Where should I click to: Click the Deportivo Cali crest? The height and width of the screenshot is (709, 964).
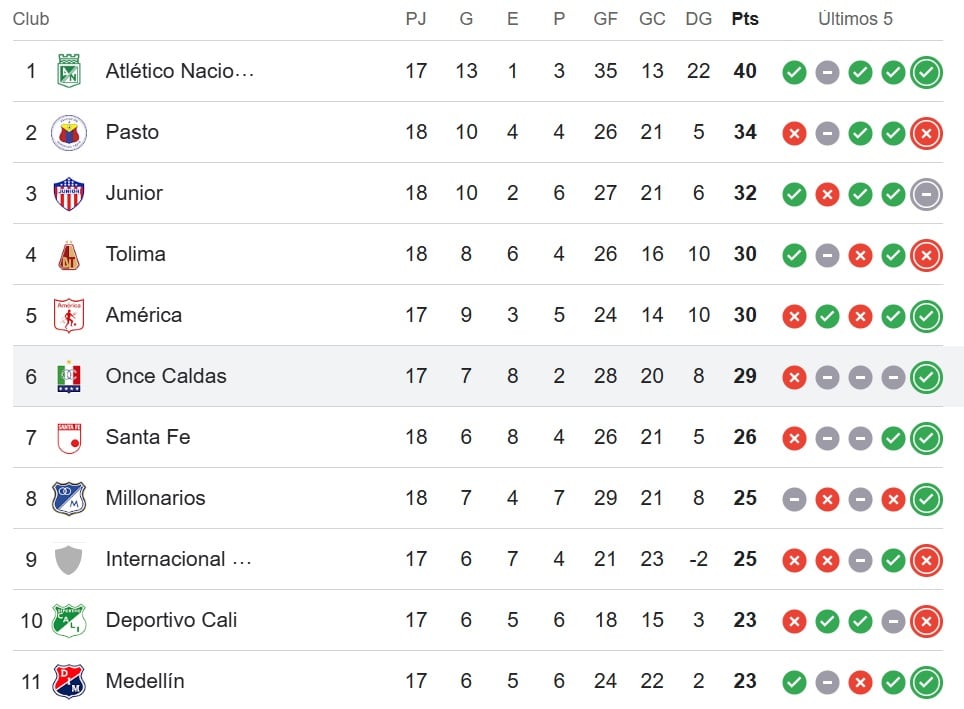(68, 620)
